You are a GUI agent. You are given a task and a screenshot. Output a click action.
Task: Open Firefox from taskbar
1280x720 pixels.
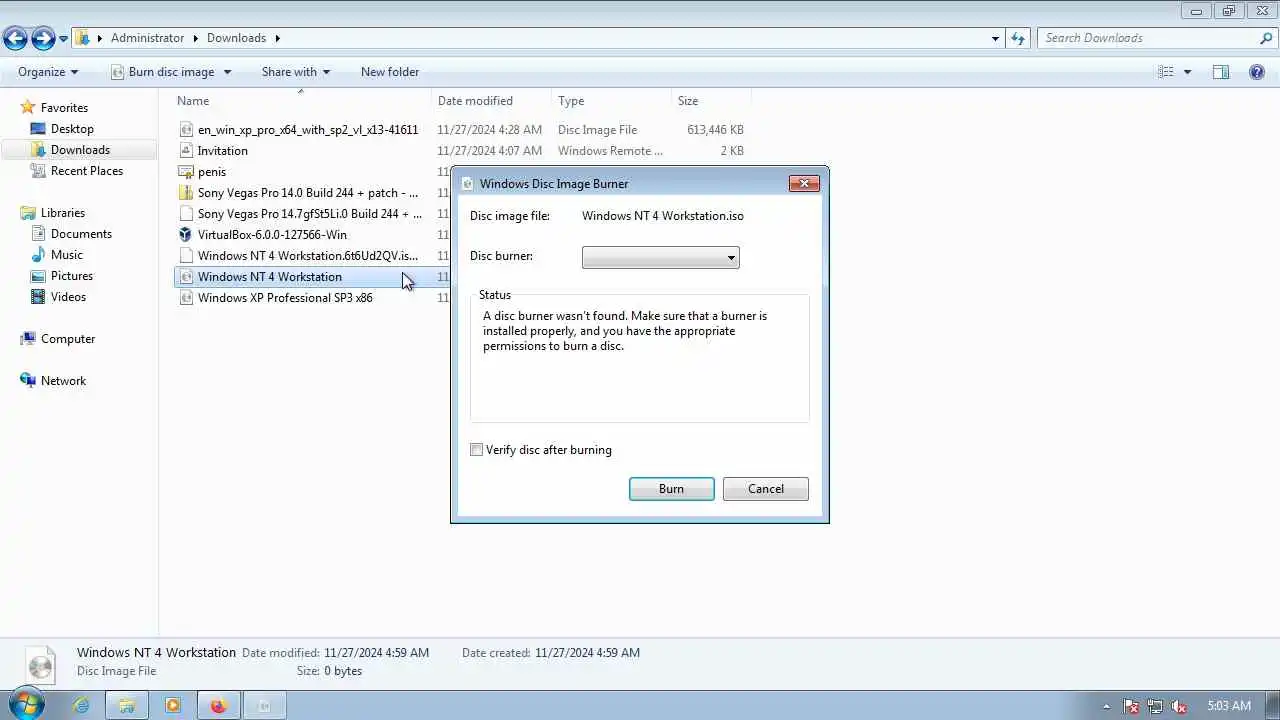pyautogui.click(x=219, y=705)
